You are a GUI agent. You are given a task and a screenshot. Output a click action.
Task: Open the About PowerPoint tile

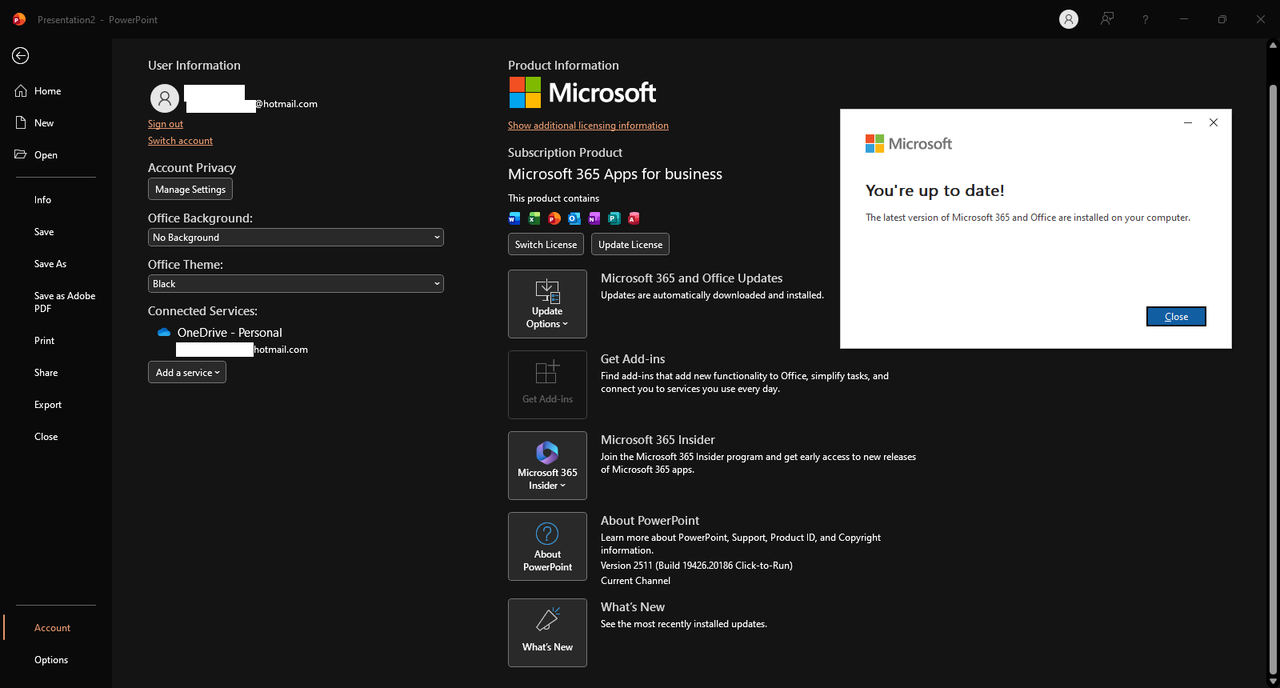pyautogui.click(x=547, y=546)
